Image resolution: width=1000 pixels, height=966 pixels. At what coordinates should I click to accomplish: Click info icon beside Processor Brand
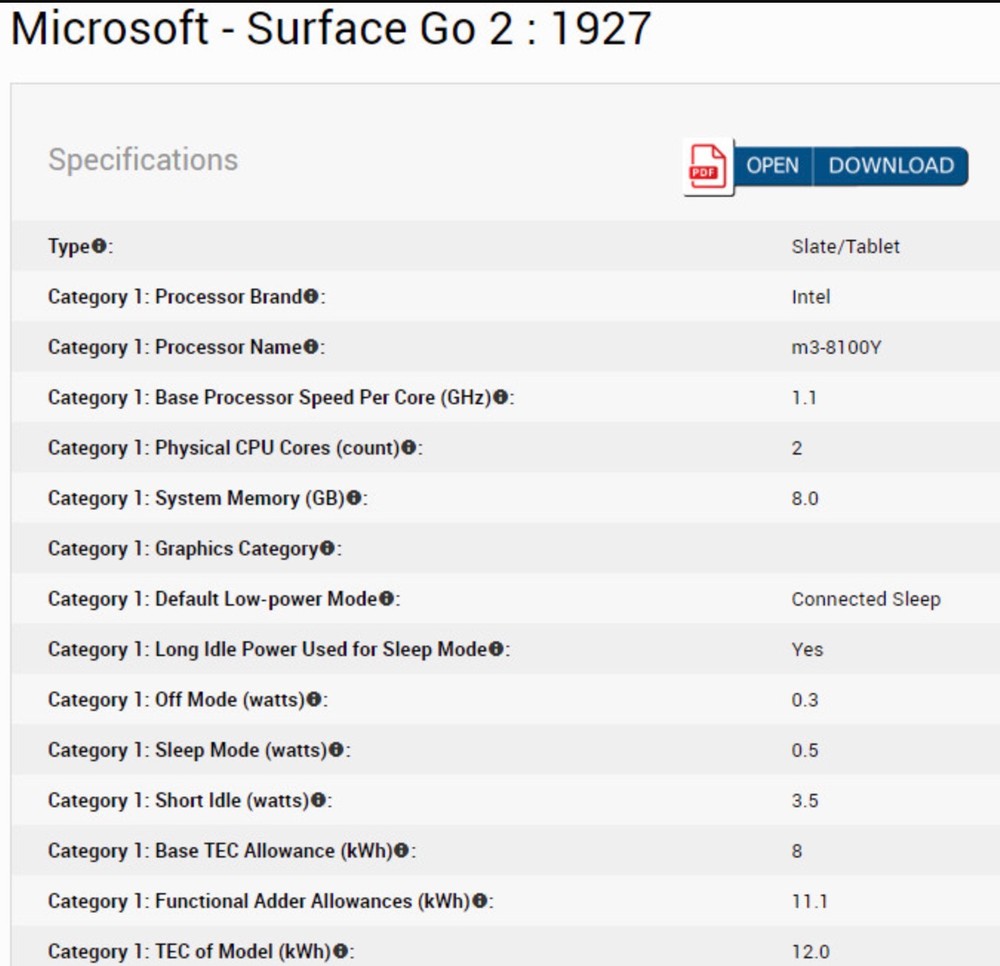click(x=311, y=296)
